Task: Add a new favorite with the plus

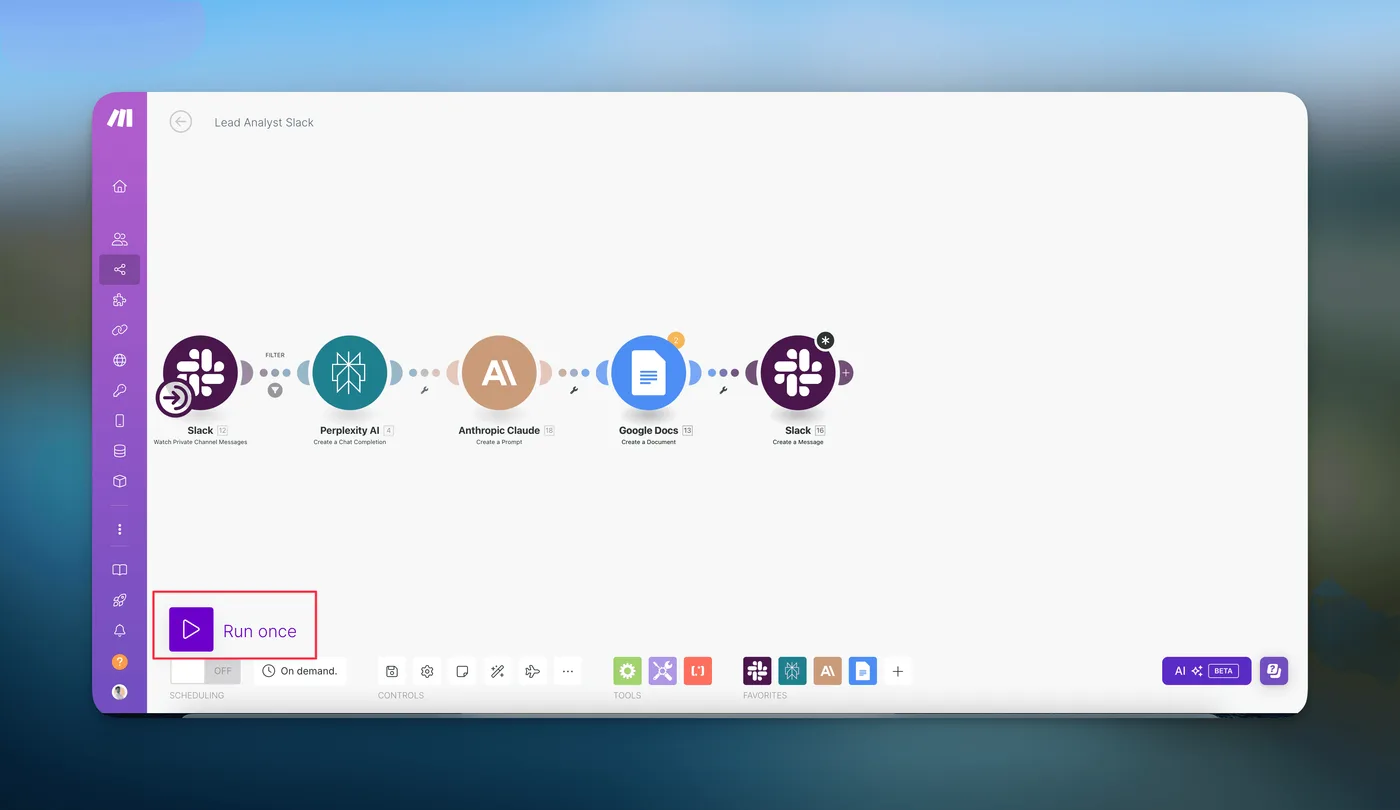Action: (898, 671)
